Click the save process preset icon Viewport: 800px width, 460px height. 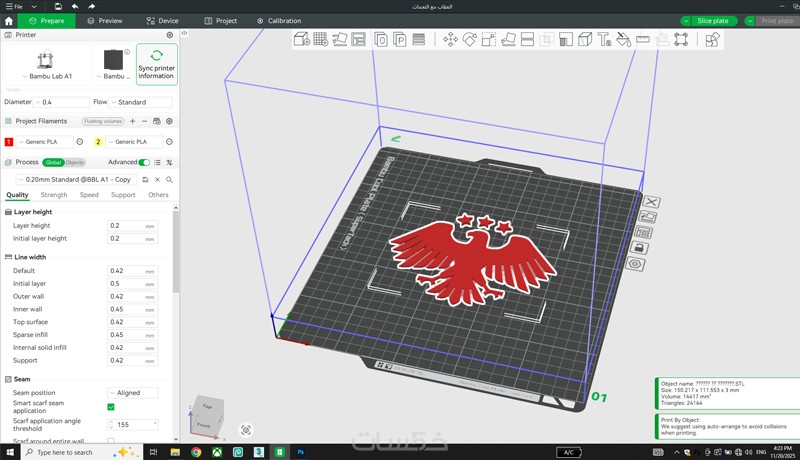[x=145, y=180]
